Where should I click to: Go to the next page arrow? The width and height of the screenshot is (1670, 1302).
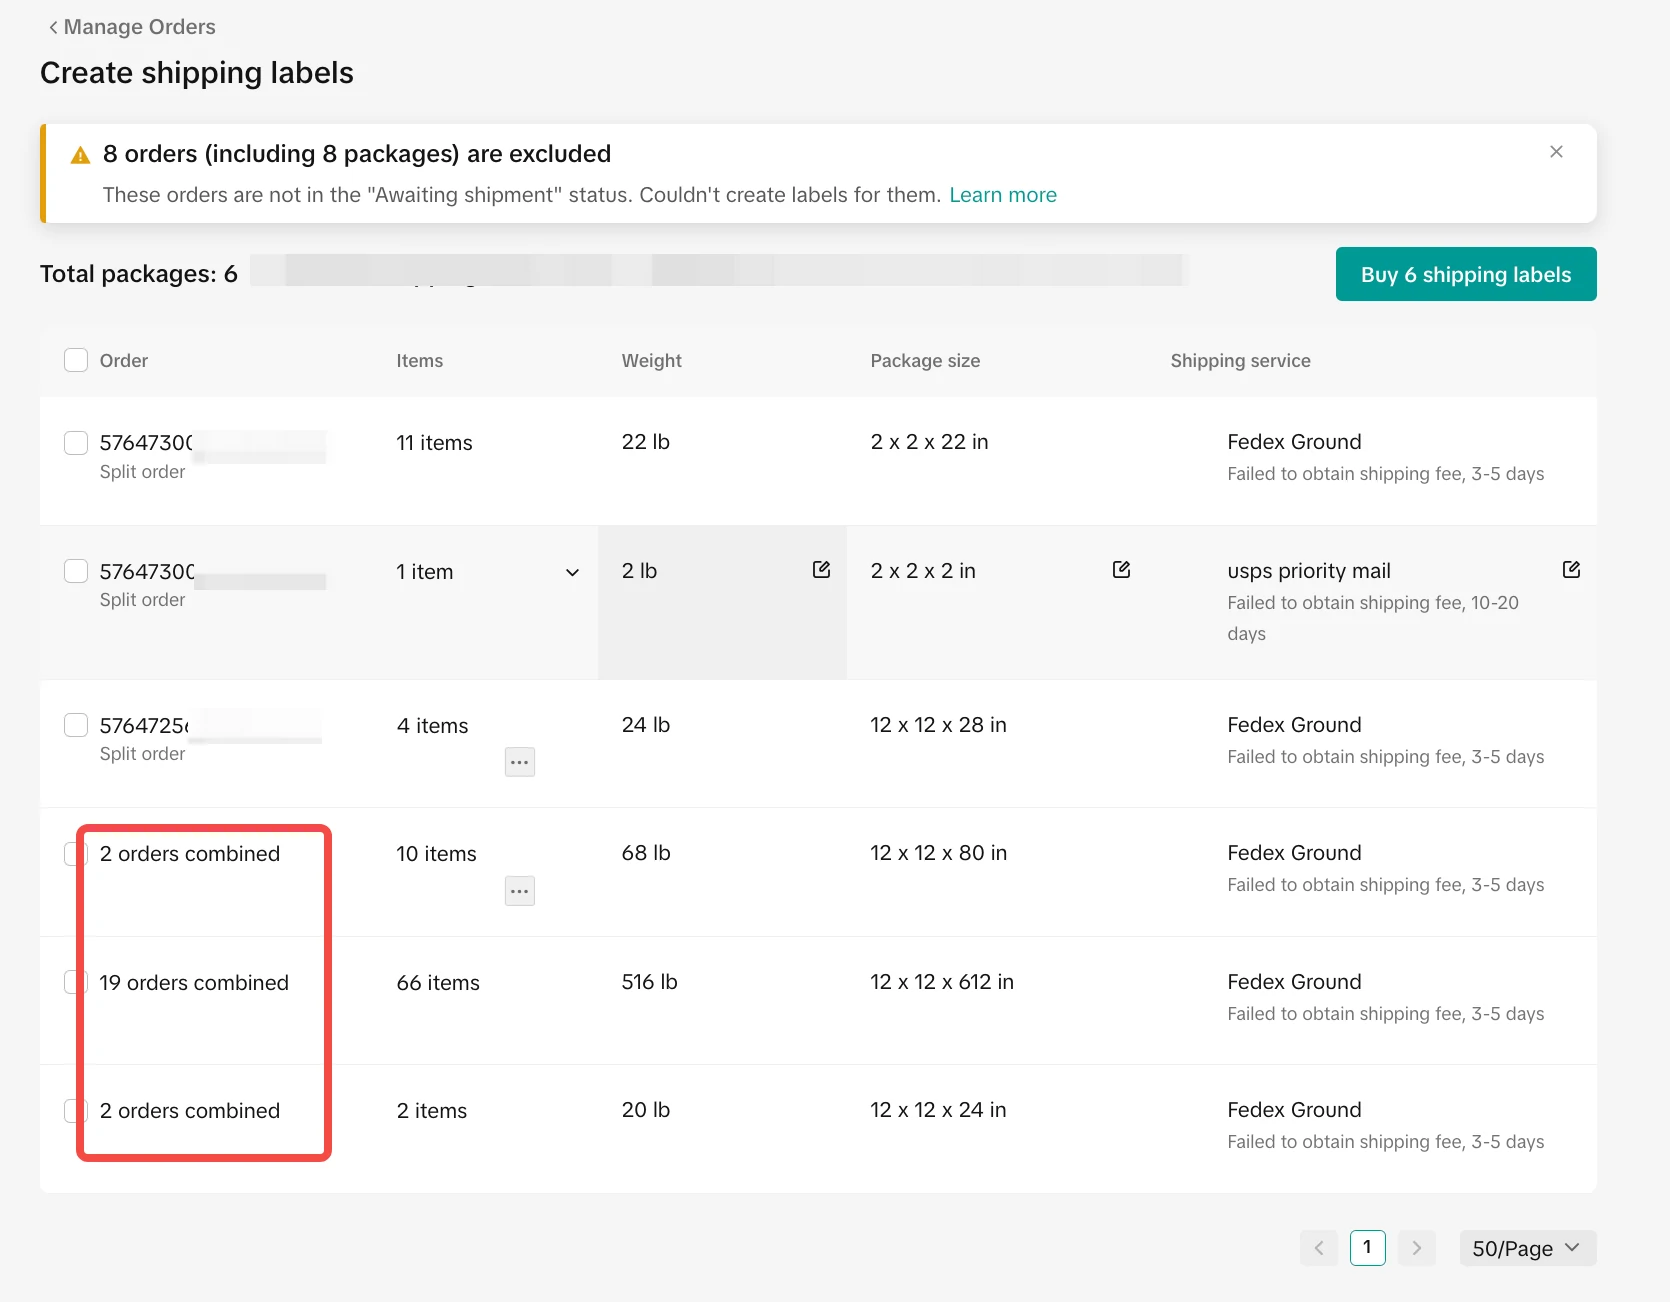1416,1248
